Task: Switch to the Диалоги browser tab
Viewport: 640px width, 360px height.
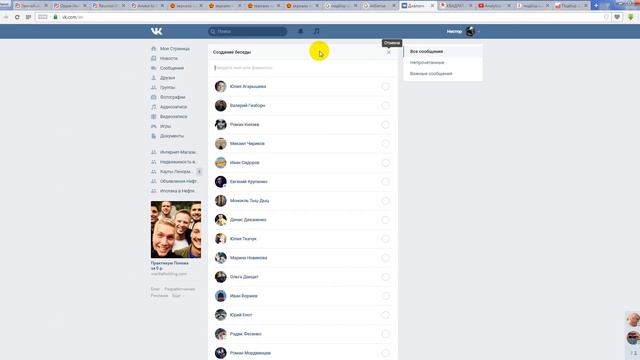Action: click(417, 6)
